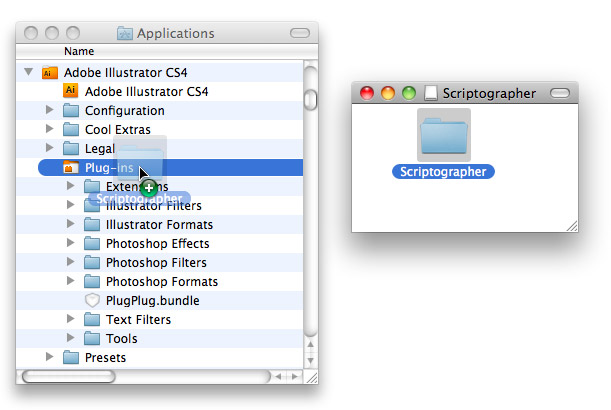This screenshot has height=410, width=611.
Task: Select the top-level Adobe Illustrator CS4 folder name
Action: (125, 73)
